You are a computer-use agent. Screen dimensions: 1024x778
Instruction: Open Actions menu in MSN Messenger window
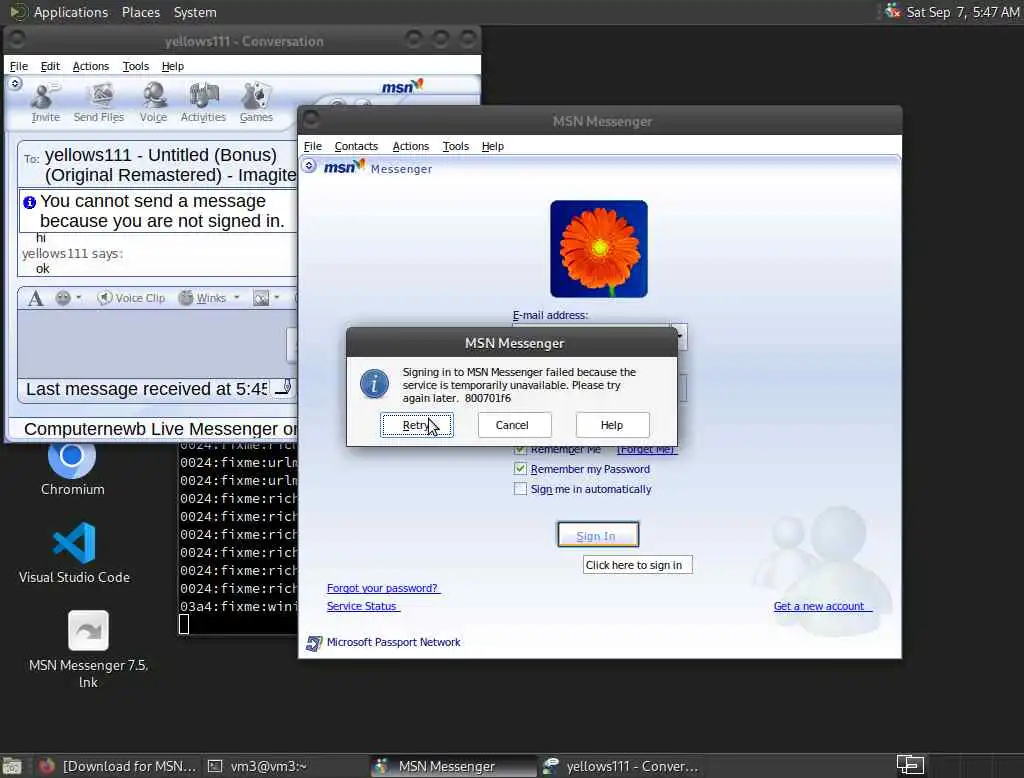tap(411, 146)
